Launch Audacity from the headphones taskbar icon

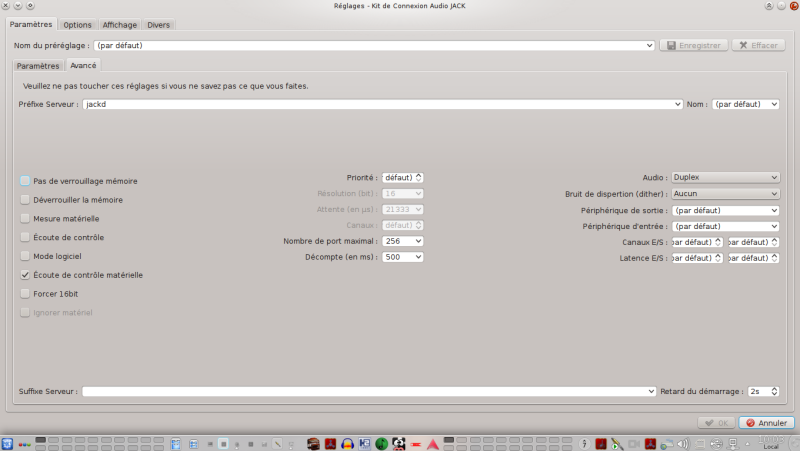[347, 444]
